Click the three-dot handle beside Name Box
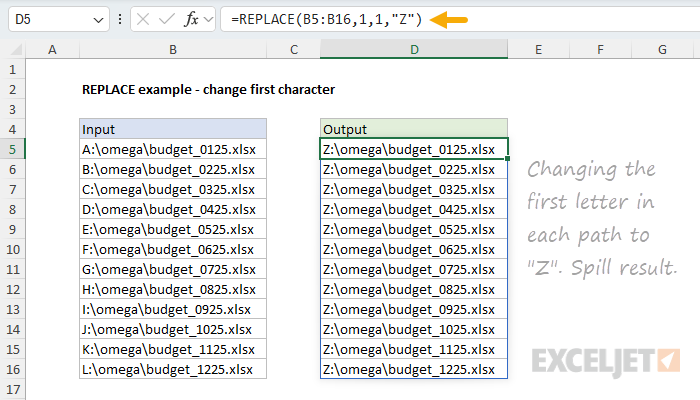Screen dimensions: 700x400 (x=120, y=20)
